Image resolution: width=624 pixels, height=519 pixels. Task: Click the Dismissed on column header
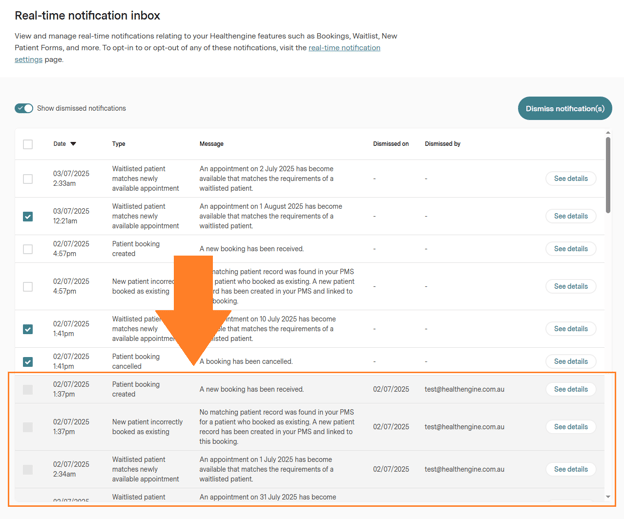point(390,144)
